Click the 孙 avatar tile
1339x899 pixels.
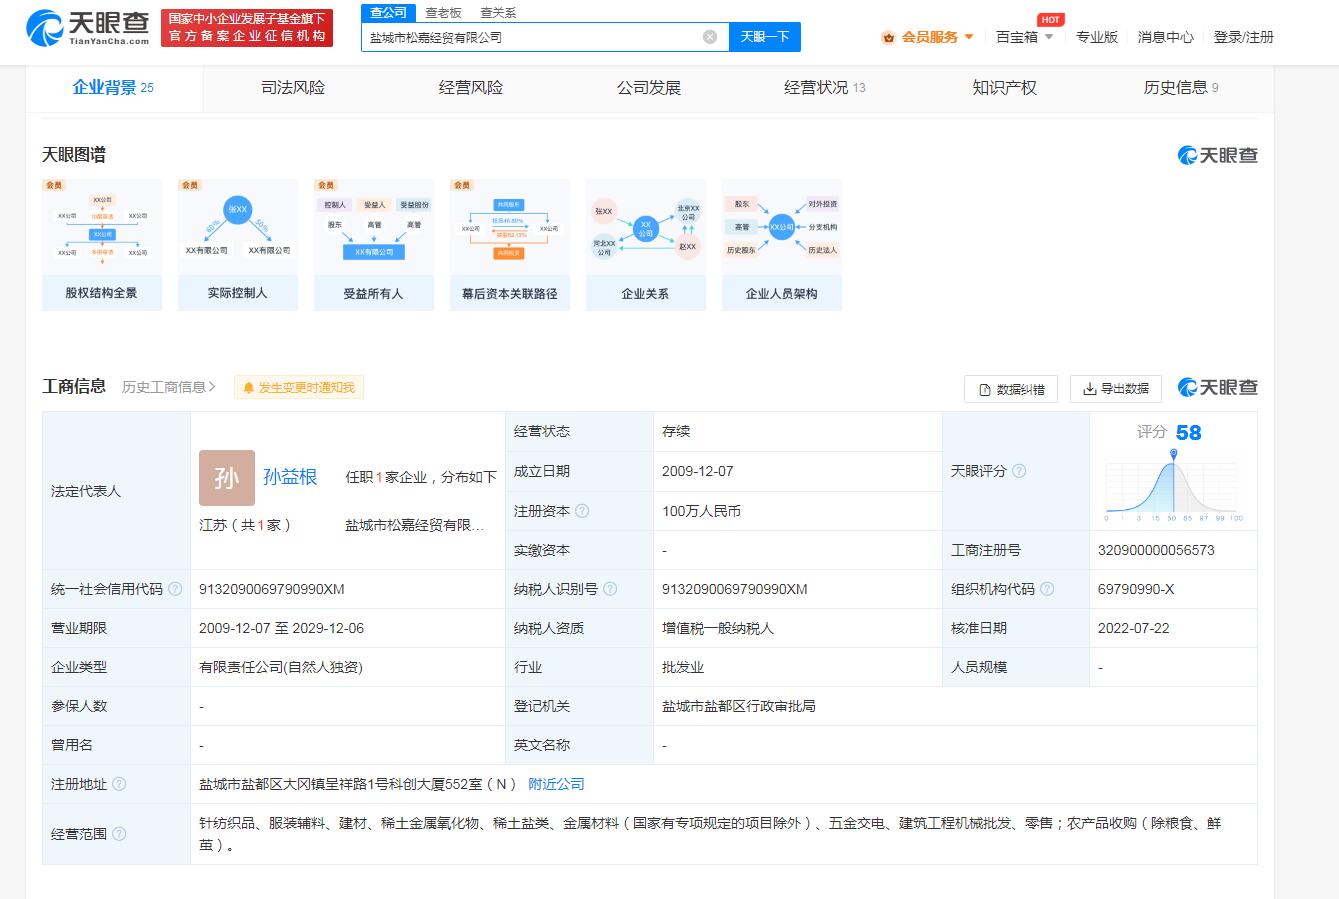point(227,478)
